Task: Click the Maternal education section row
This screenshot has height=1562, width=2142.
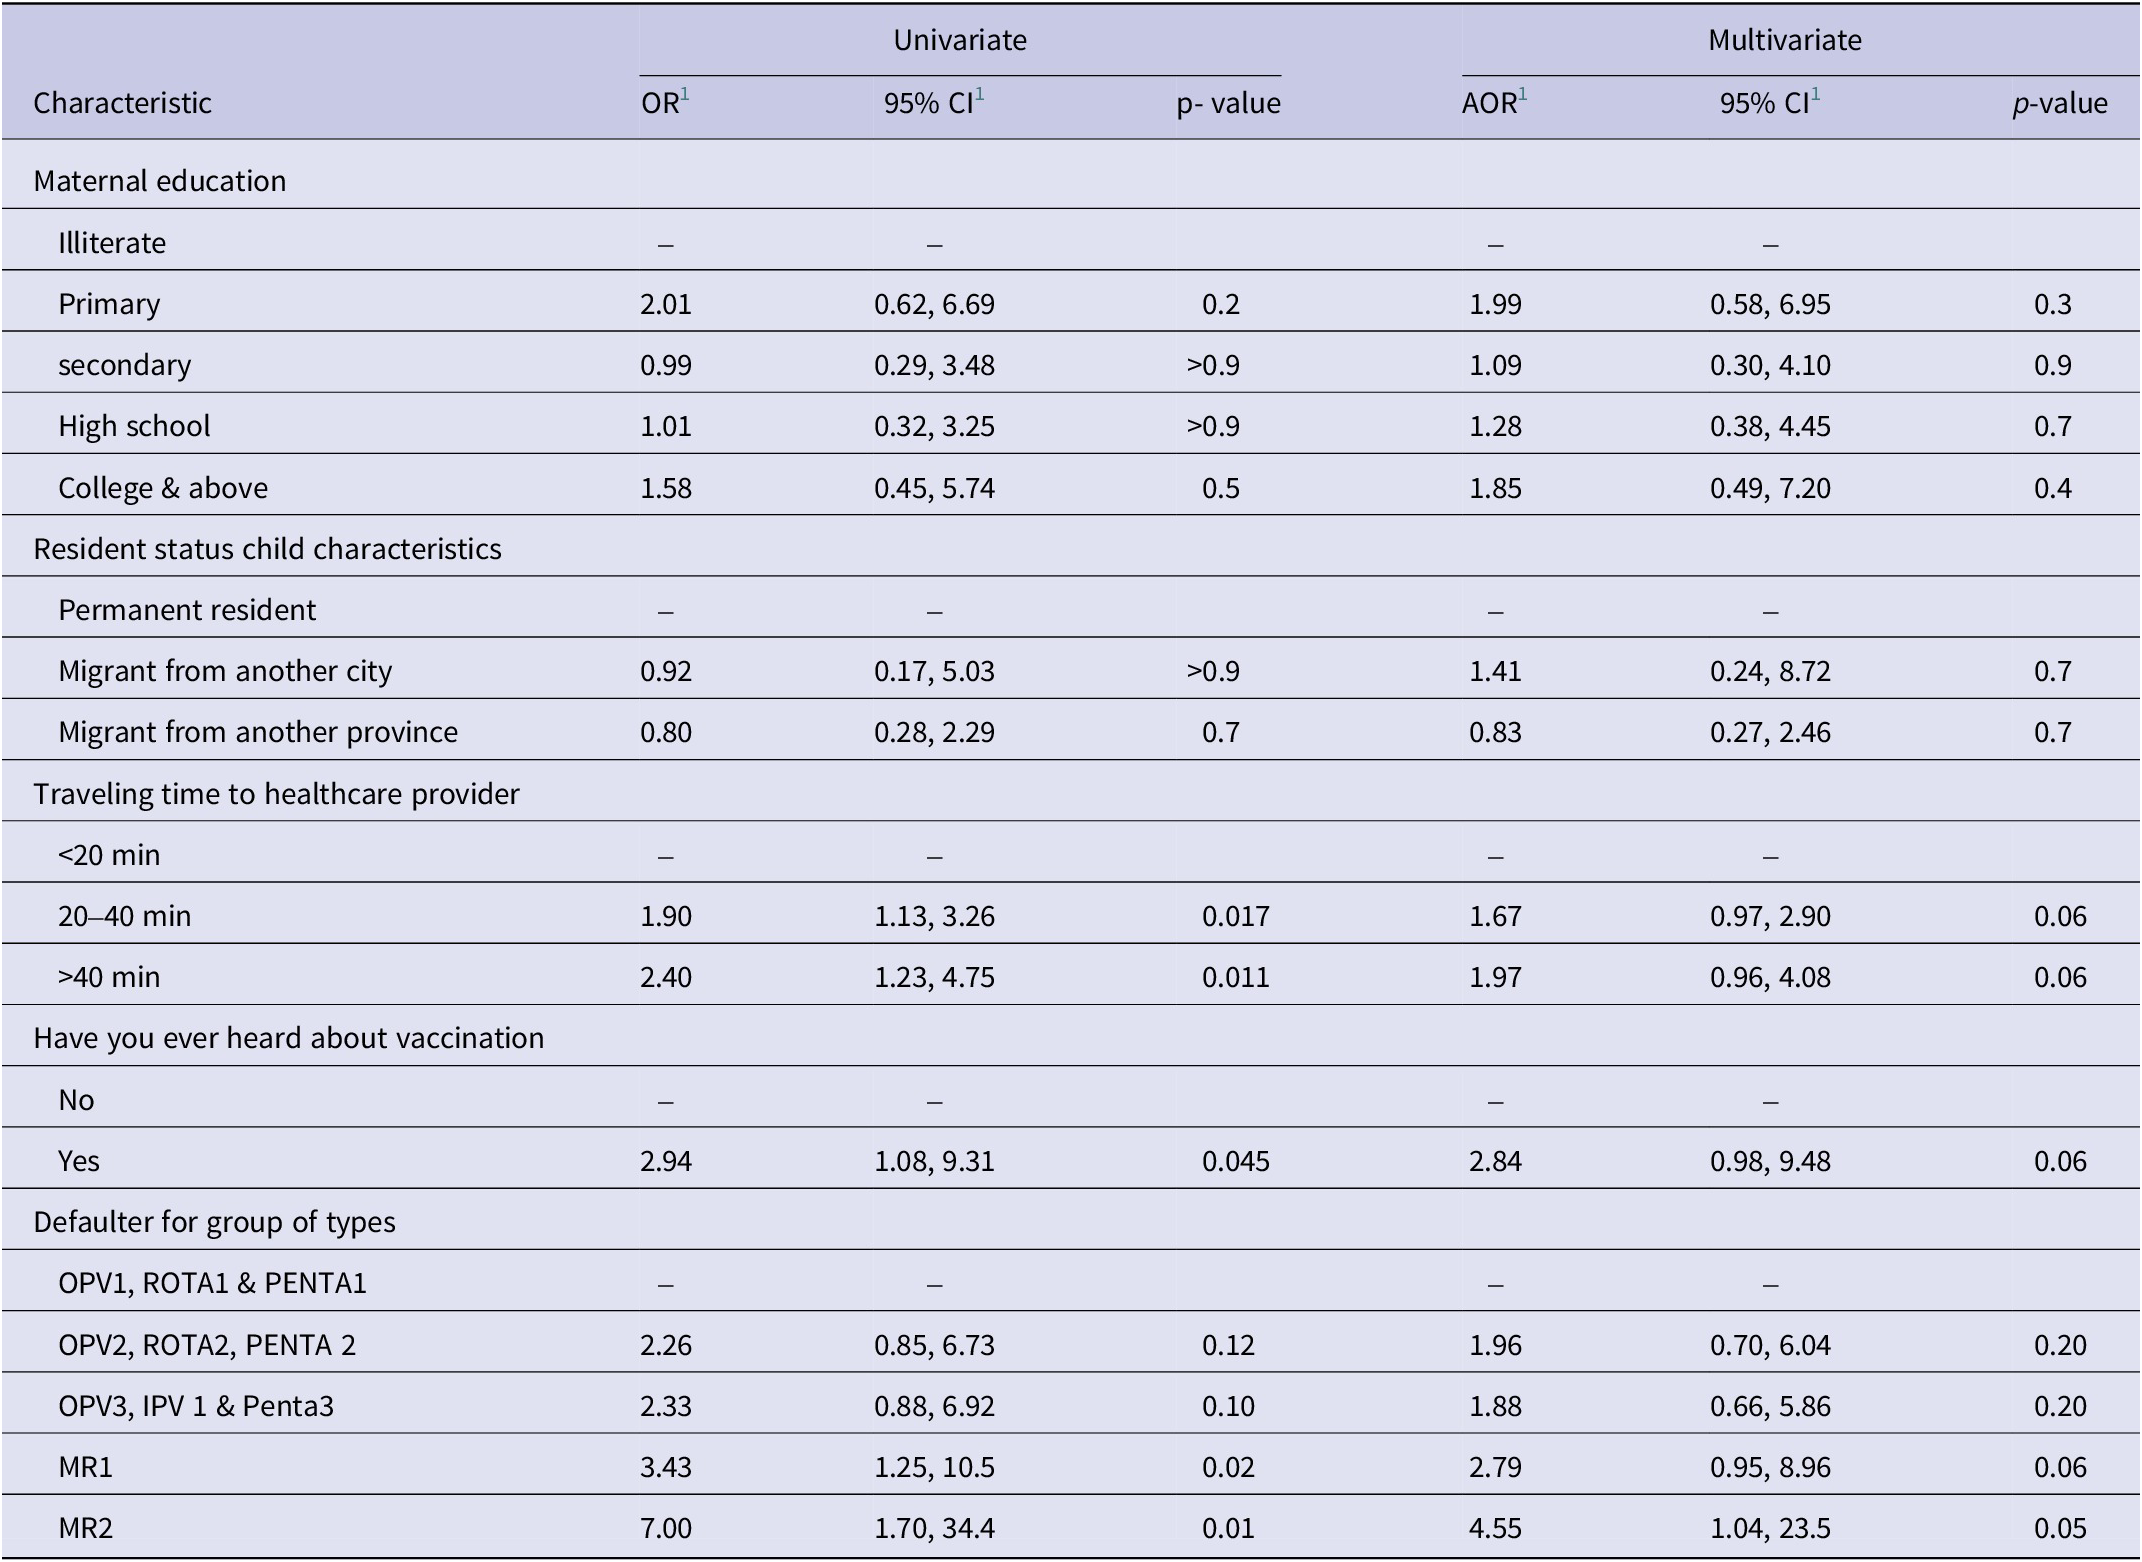Action: [x=1071, y=181]
